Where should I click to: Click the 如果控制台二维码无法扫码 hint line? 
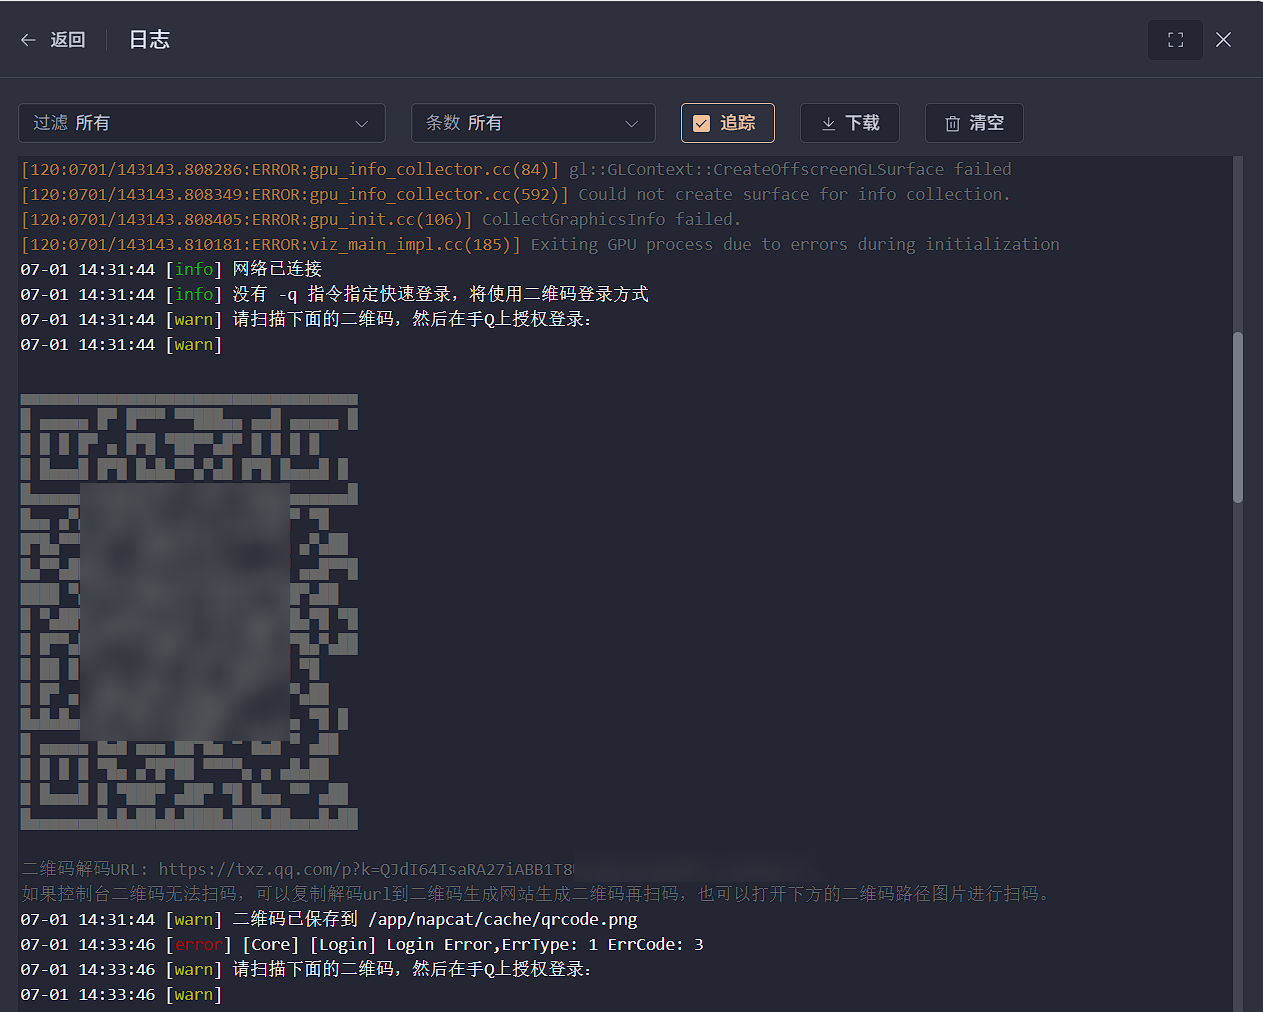[535, 894]
